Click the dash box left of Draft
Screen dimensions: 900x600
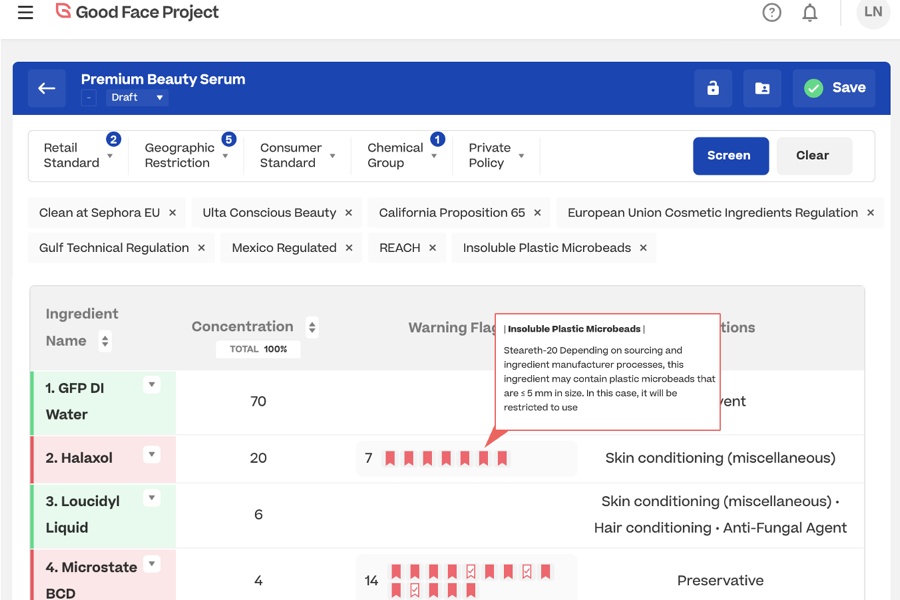click(x=88, y=98)
